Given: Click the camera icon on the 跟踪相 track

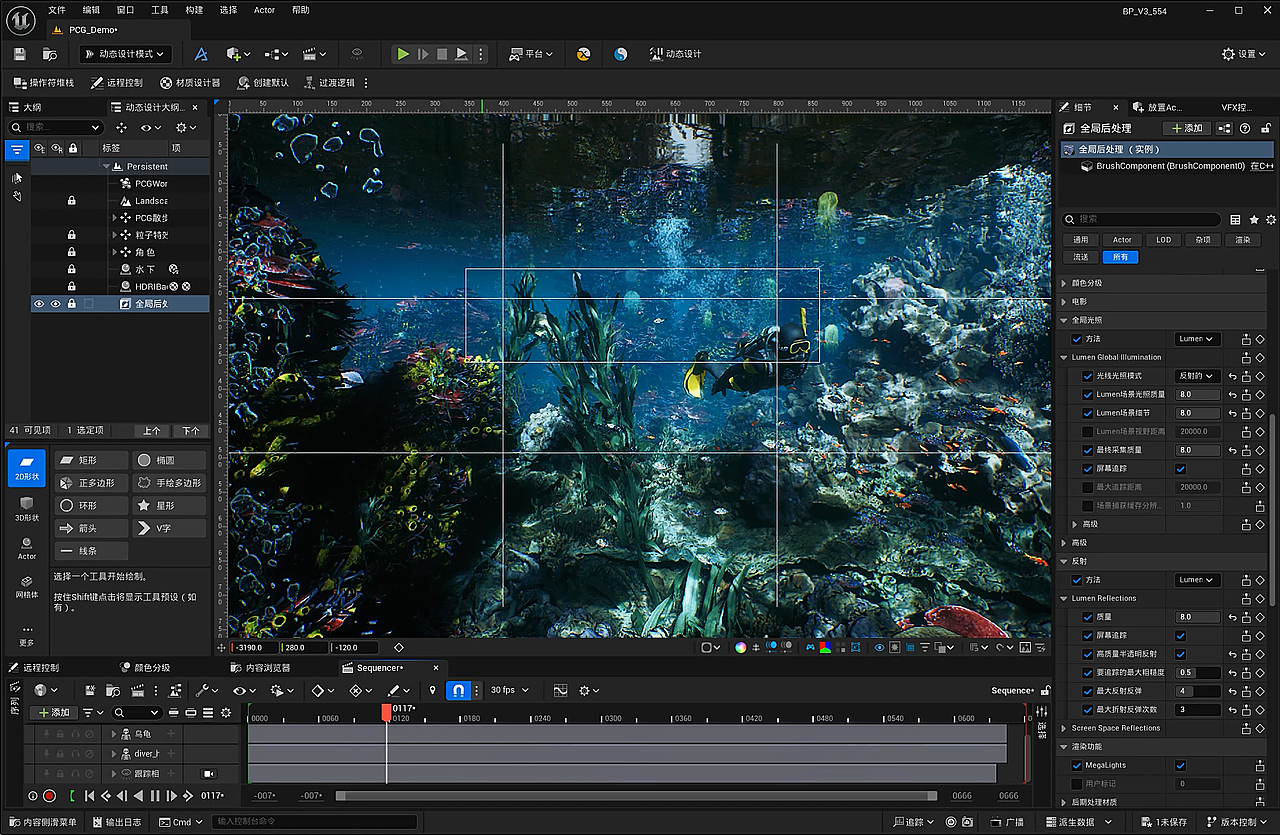Looking at the screenshot, I should [208, 774].
